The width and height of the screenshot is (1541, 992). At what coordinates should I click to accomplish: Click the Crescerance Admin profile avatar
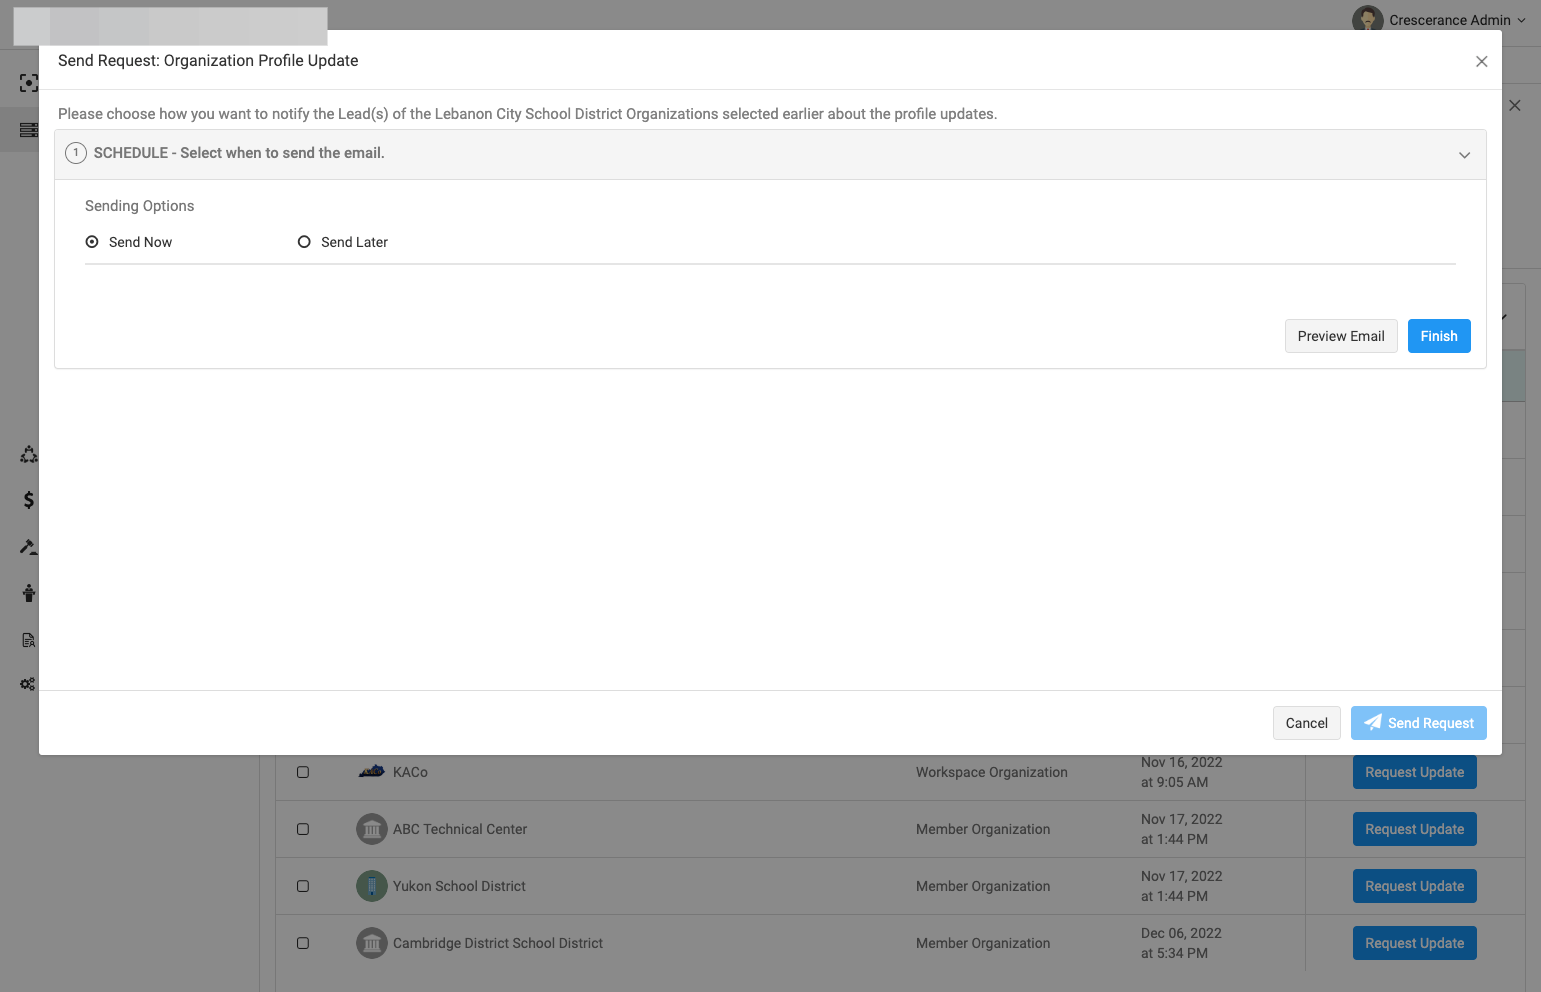point(1367,19)
